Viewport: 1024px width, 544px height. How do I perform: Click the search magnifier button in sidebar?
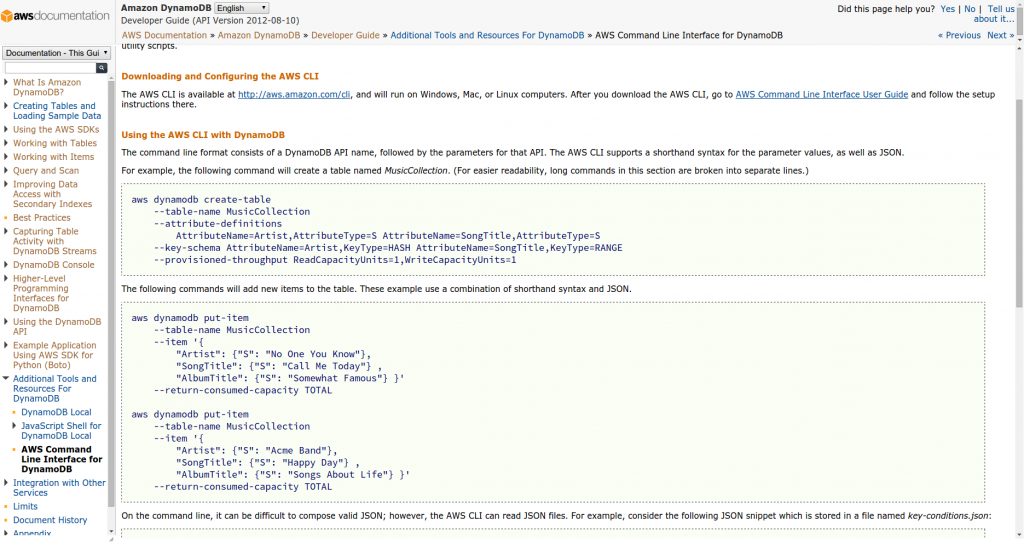coord(101,68)
